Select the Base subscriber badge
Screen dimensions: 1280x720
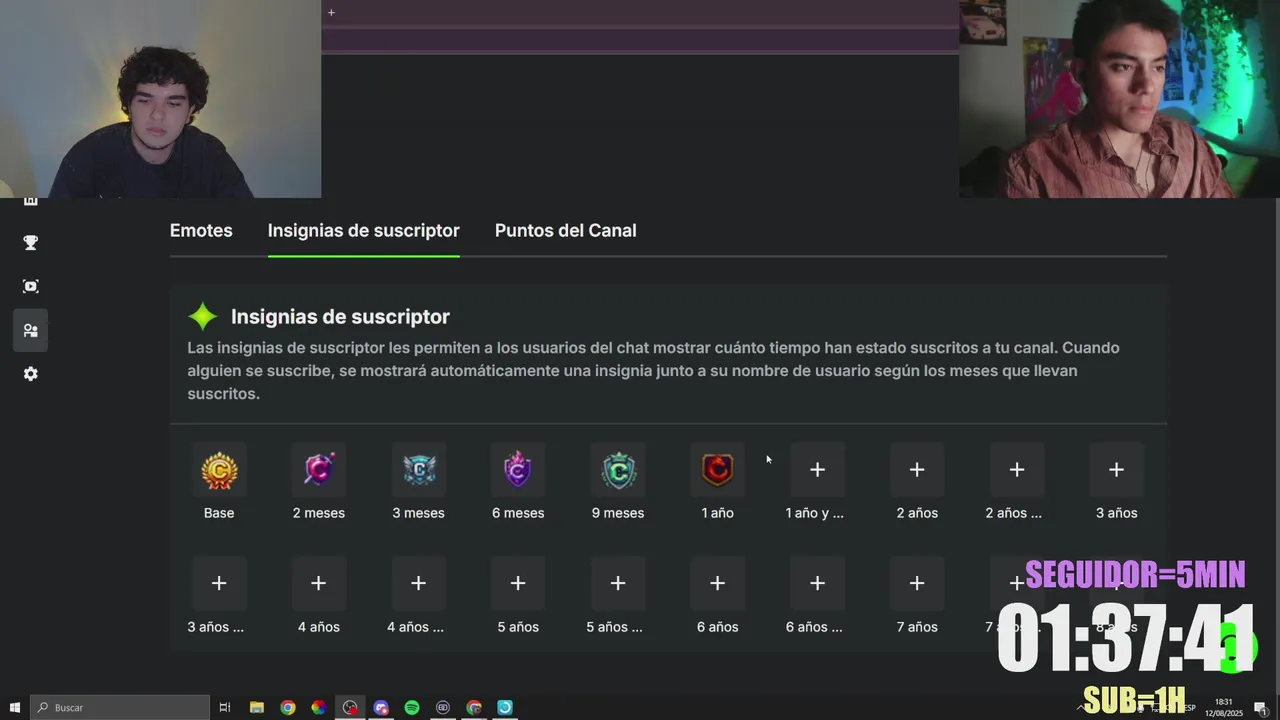(219, 470)
